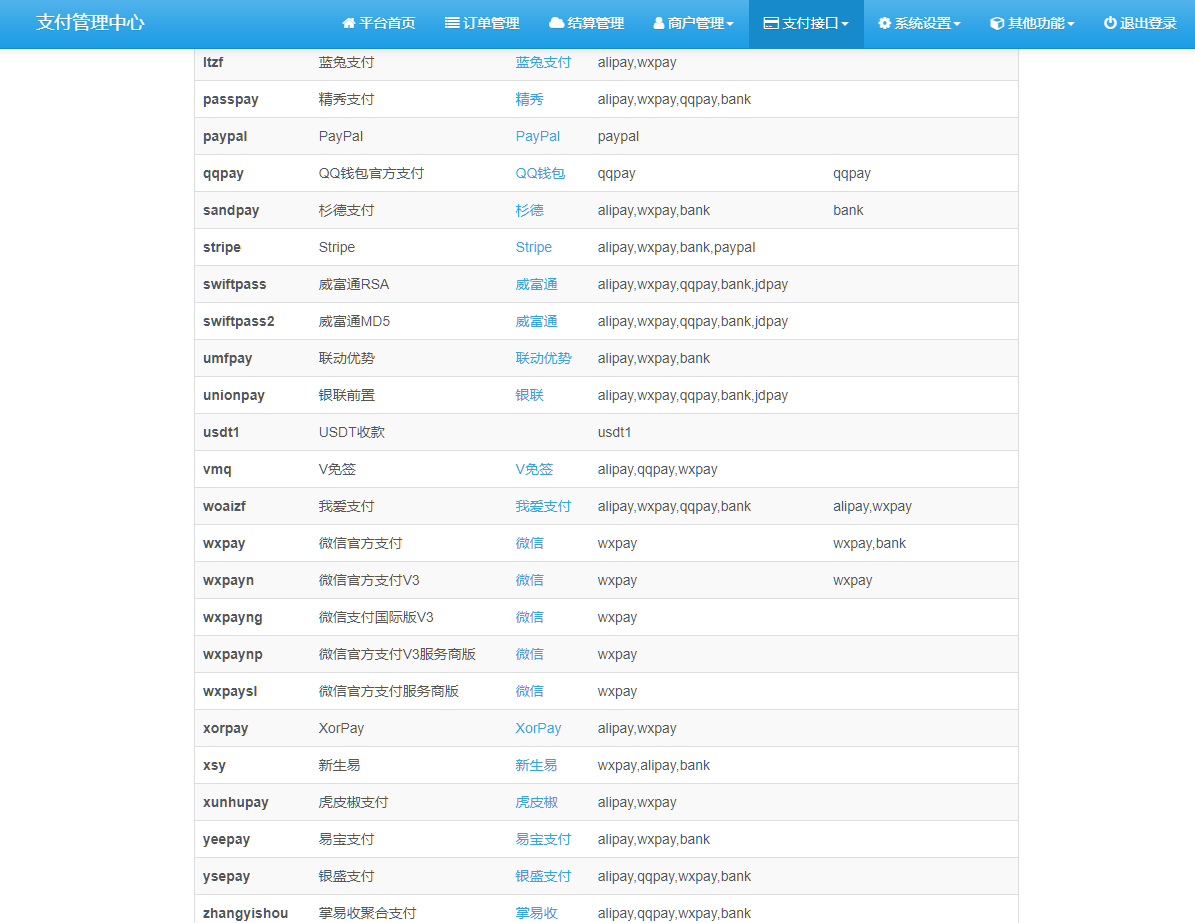Image resolution: width=1195 pixels, height=923 pixels.
Task: Open the 银联 link
Action: pyautogui.click(x=529, y=395)
